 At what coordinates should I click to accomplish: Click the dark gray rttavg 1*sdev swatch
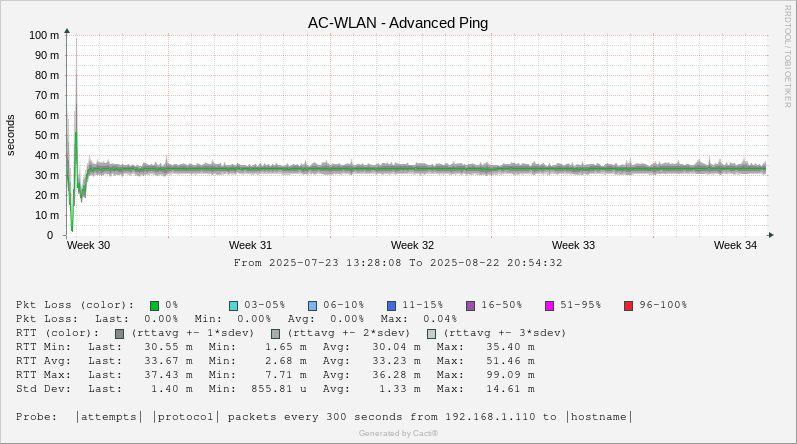point(119,334)
